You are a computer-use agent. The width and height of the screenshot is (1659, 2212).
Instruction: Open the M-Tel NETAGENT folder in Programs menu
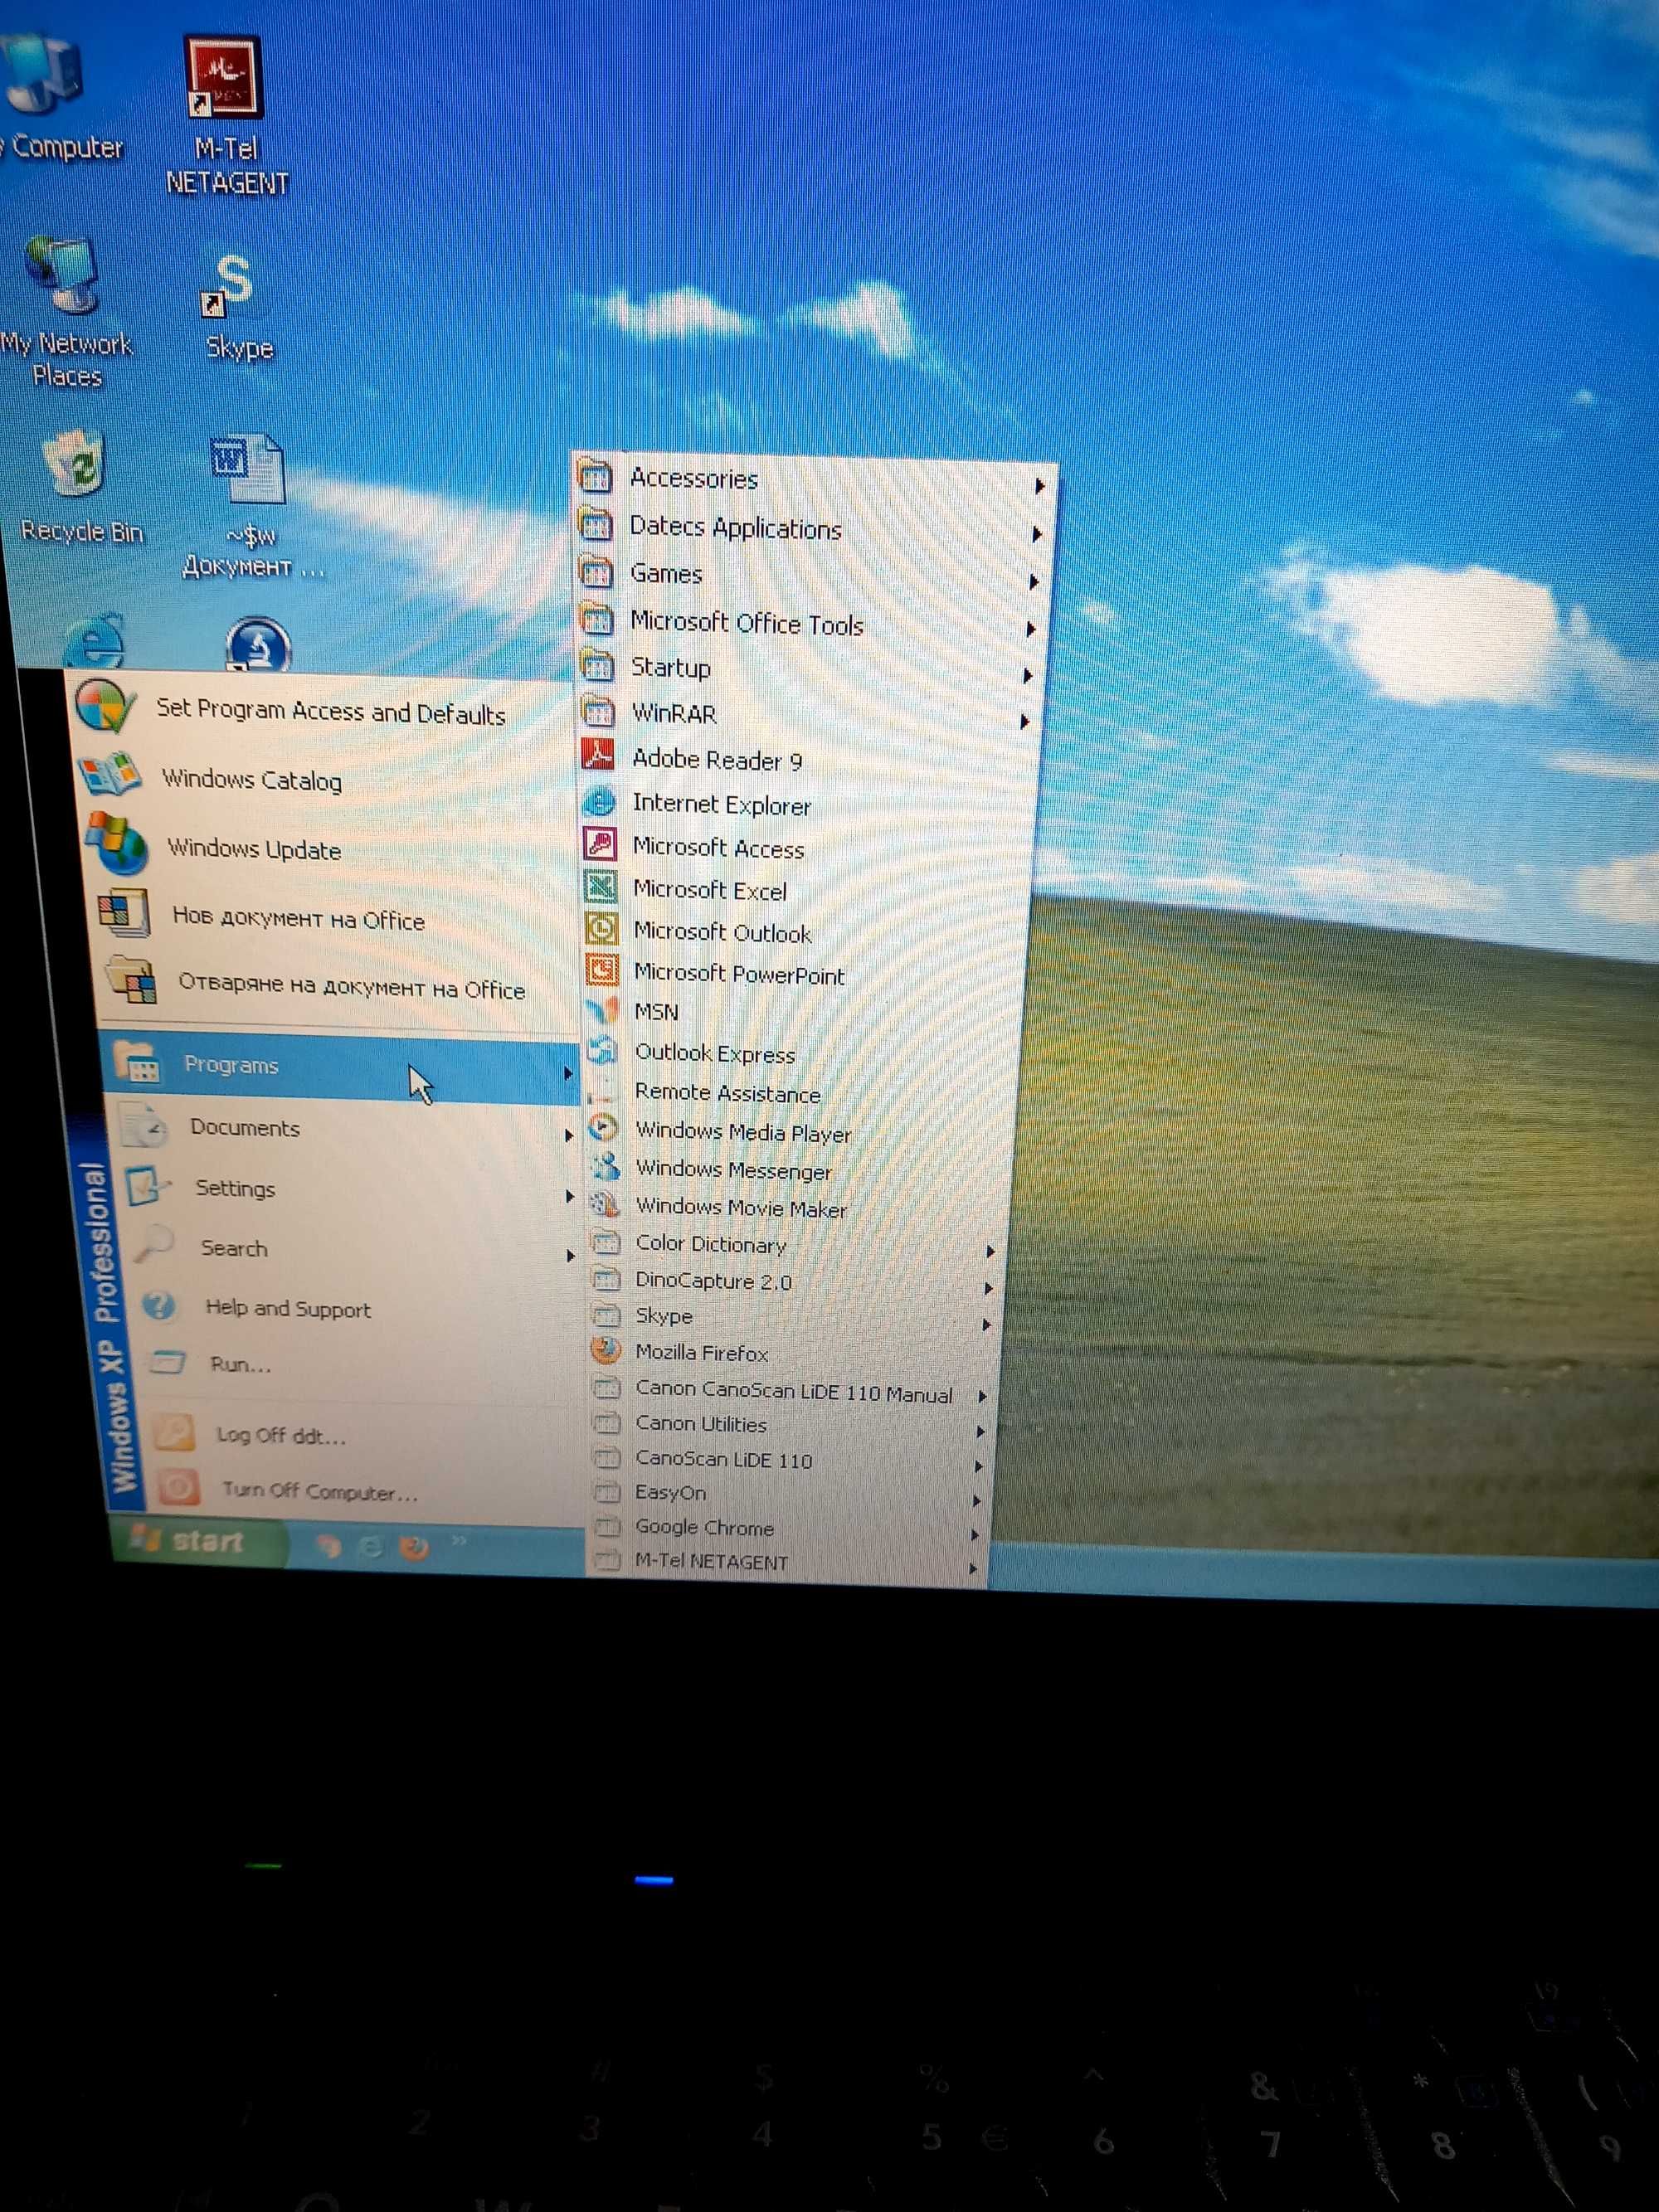click(x=784, y=1562)
